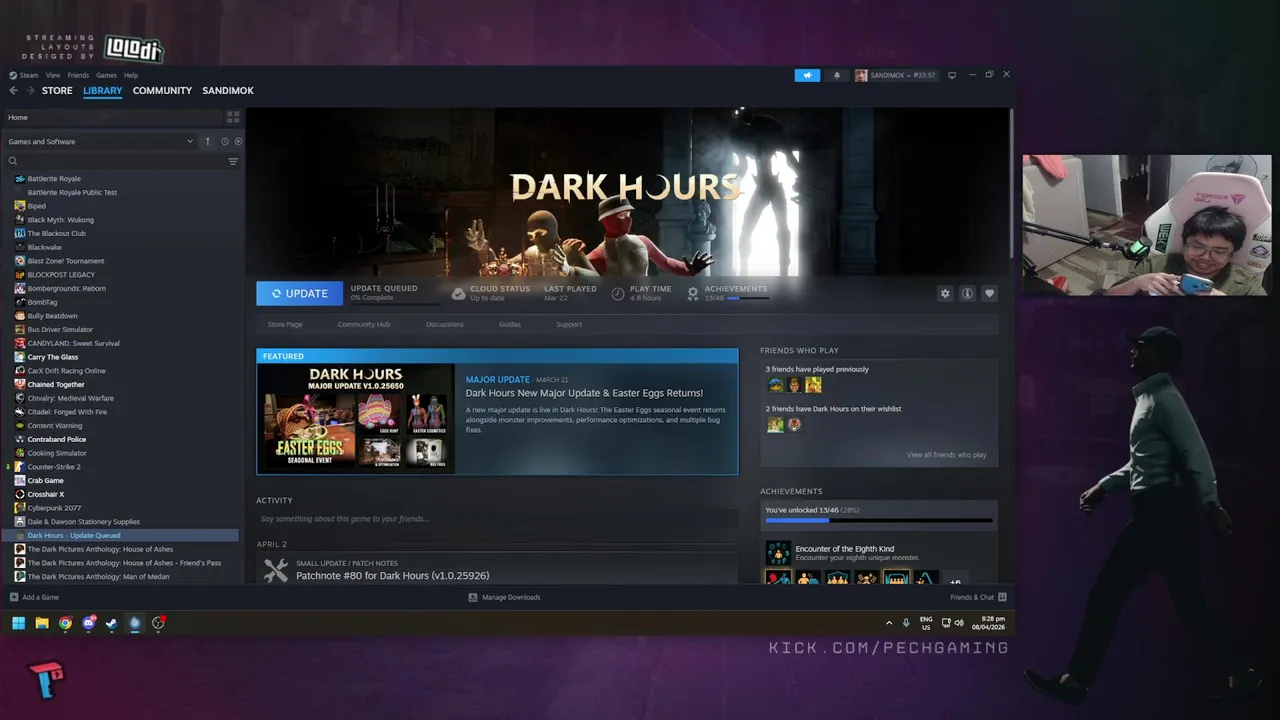
Task: Open Community Hub link
Action: coord(364,324)
